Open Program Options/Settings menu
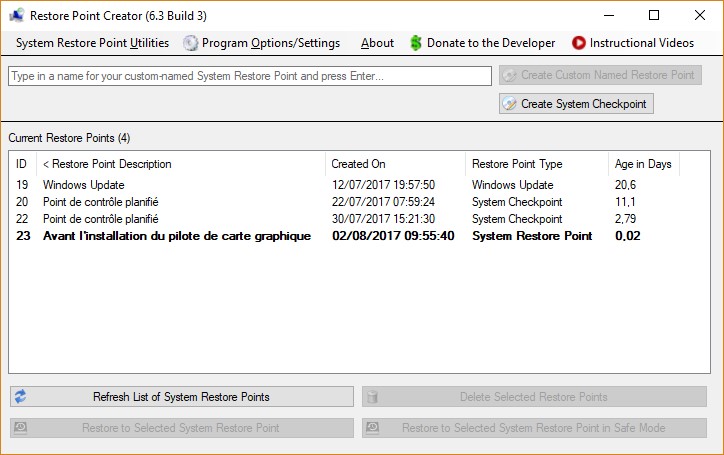The image size is (724, 455). tap(270, 43)
